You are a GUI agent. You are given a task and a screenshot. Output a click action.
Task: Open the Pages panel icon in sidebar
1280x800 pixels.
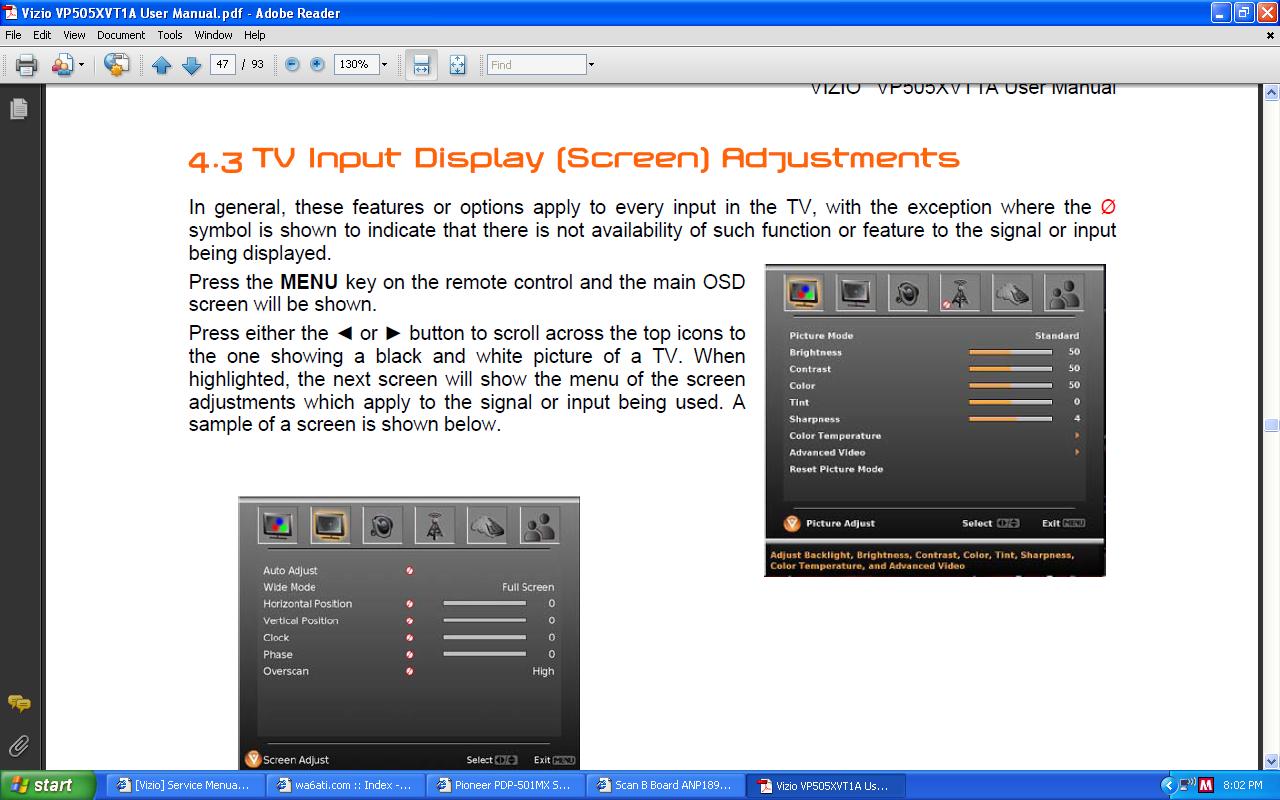(18, 109)
